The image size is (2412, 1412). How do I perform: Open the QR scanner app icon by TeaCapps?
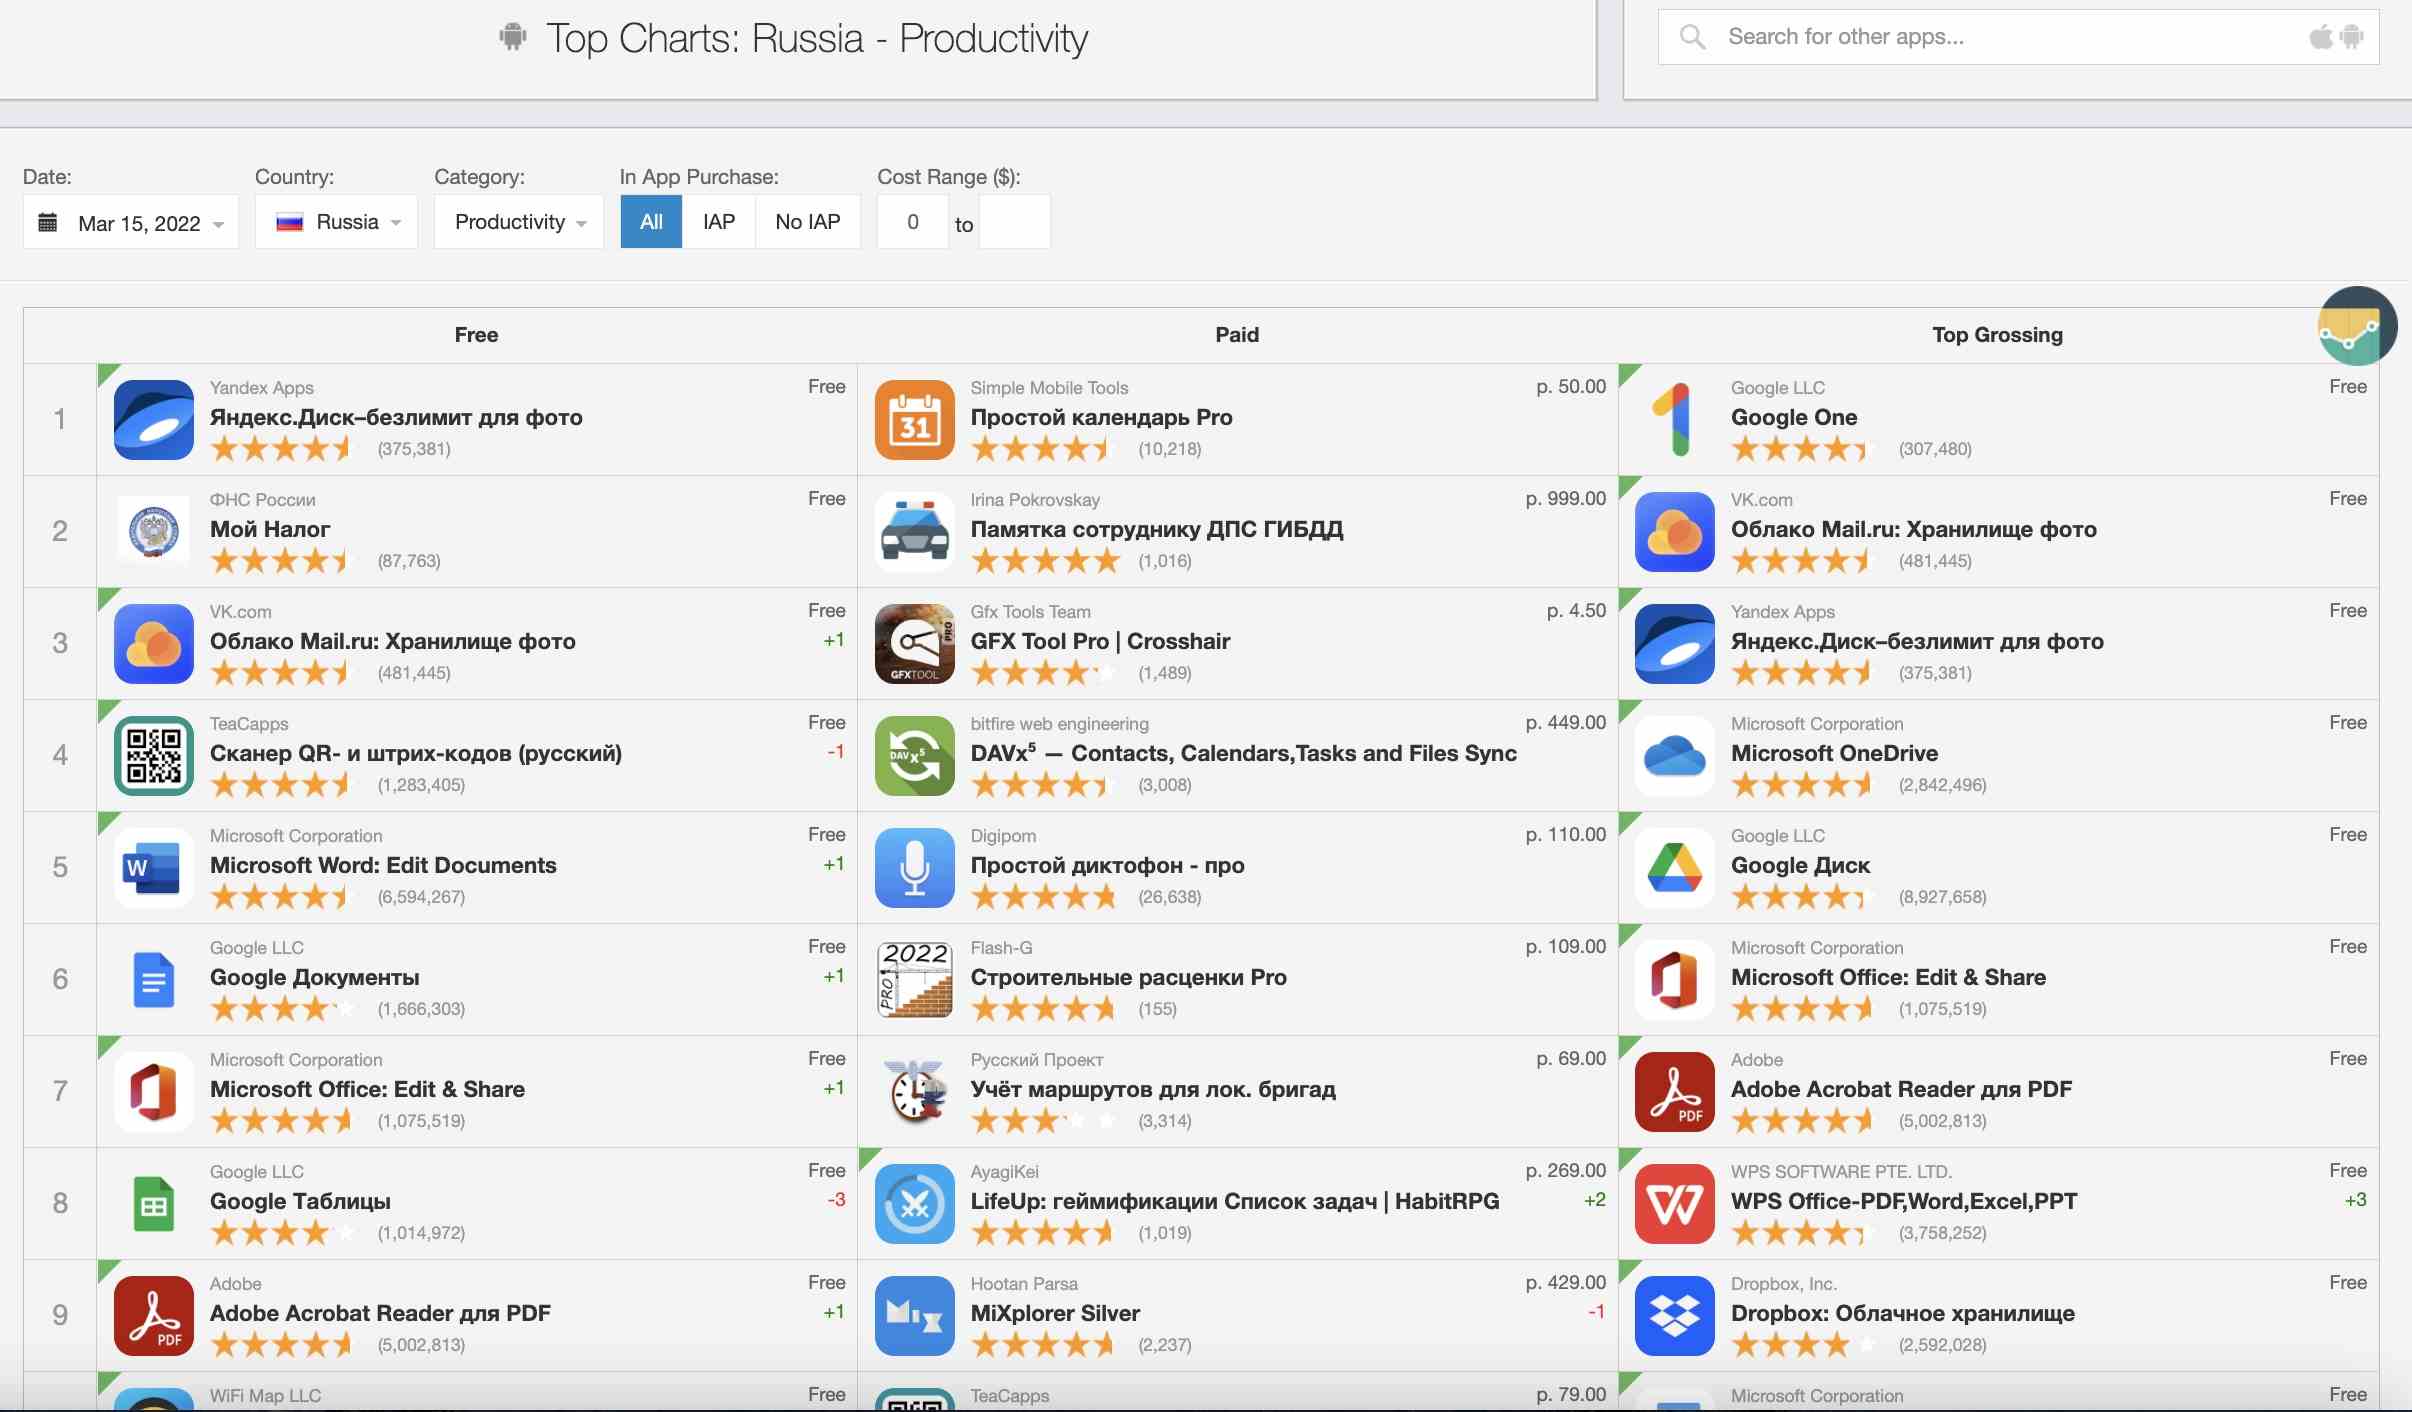[153, 755]
